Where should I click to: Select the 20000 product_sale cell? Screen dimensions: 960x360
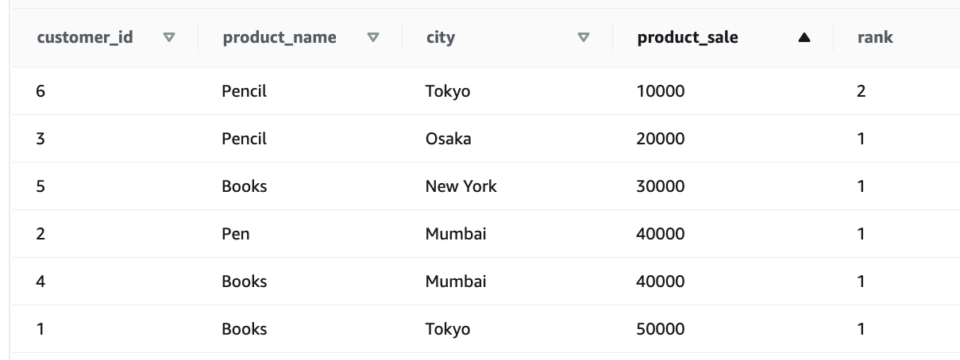tap(660, 139)
